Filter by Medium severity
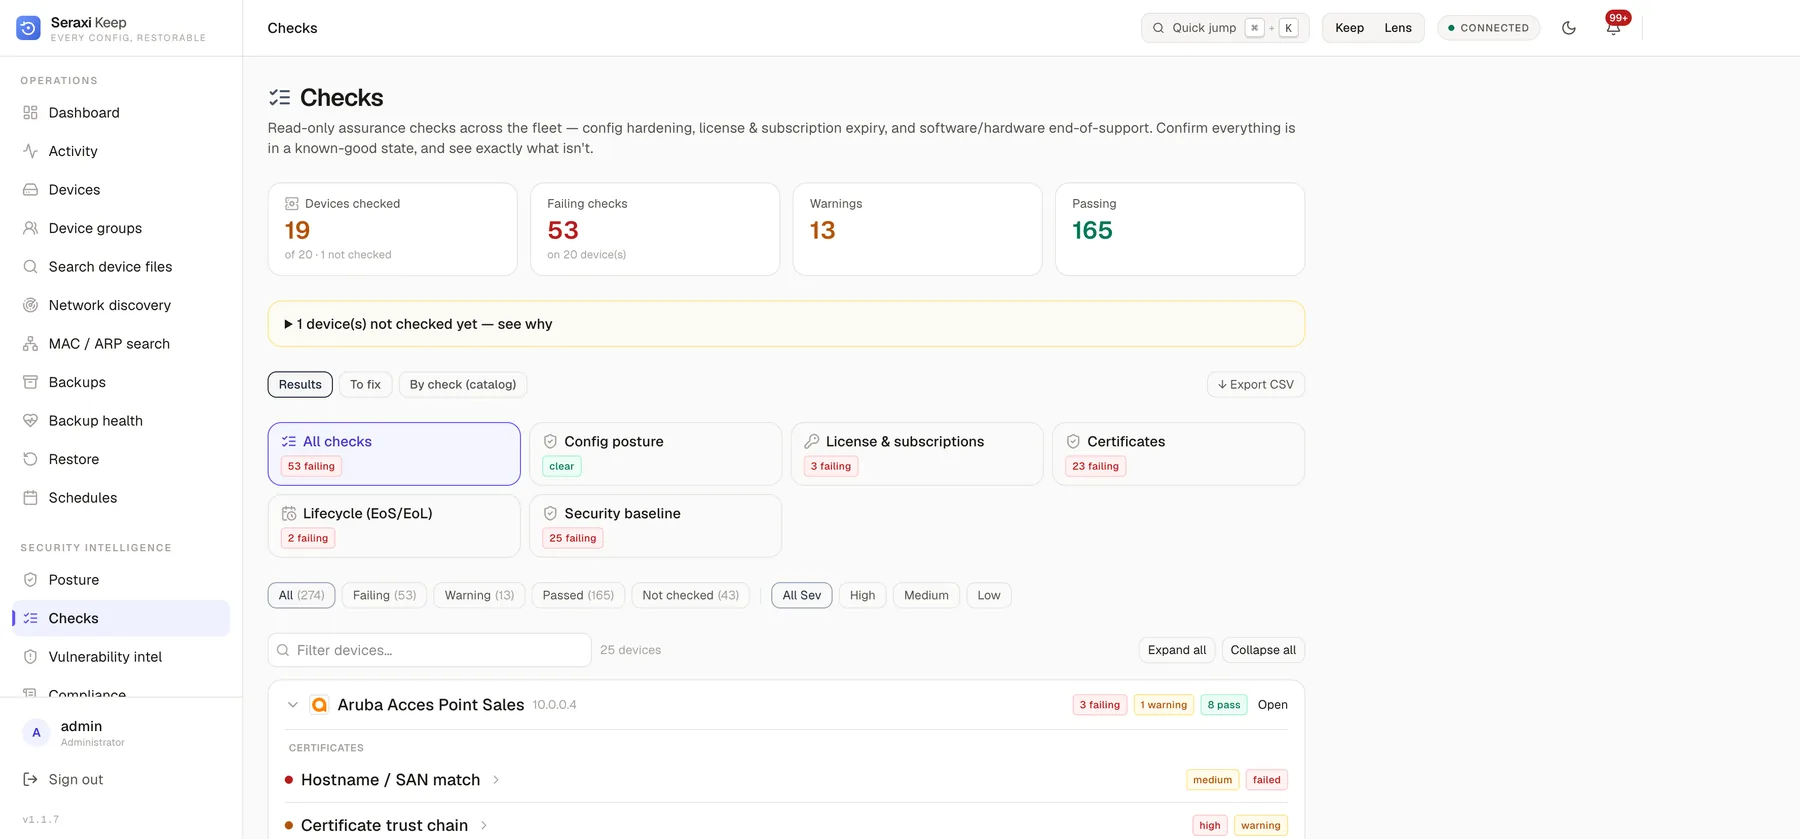 pyautogui.click(x=926, y=595)
